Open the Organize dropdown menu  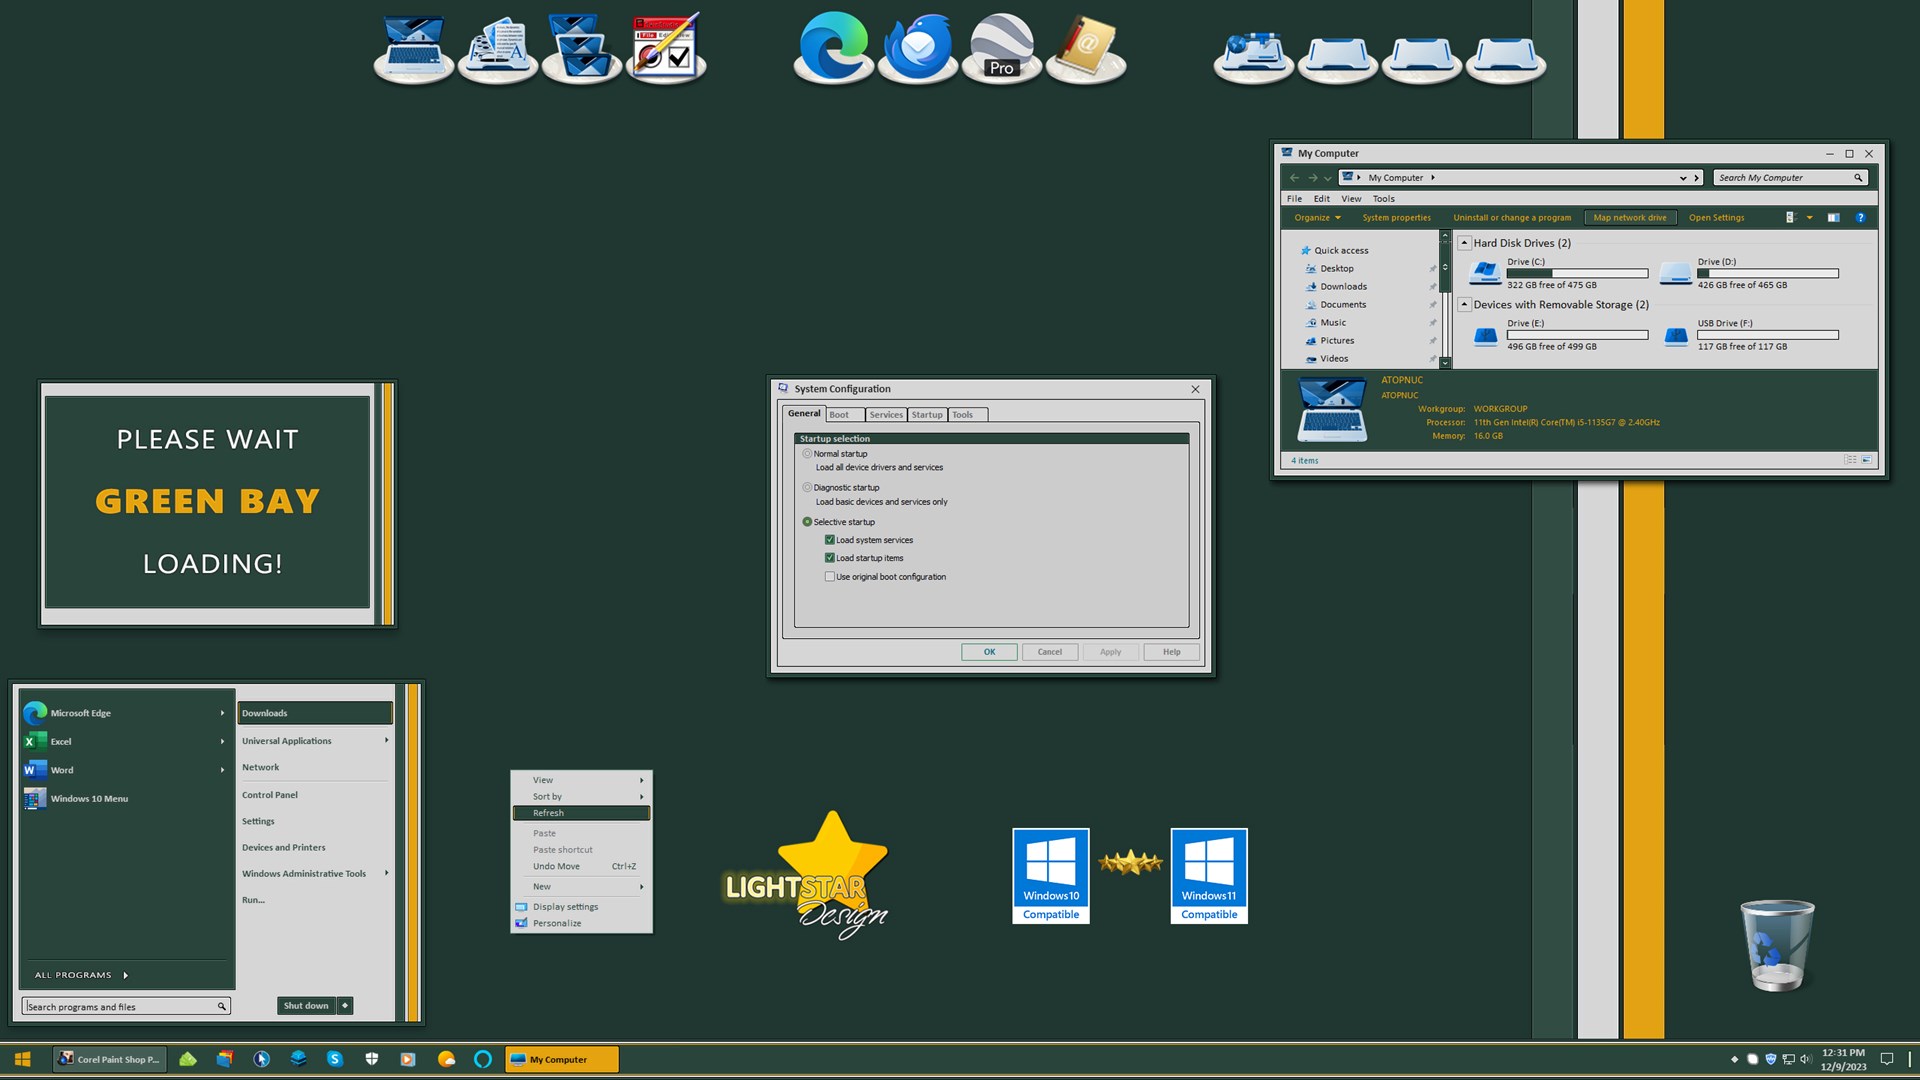point(1317,217)
